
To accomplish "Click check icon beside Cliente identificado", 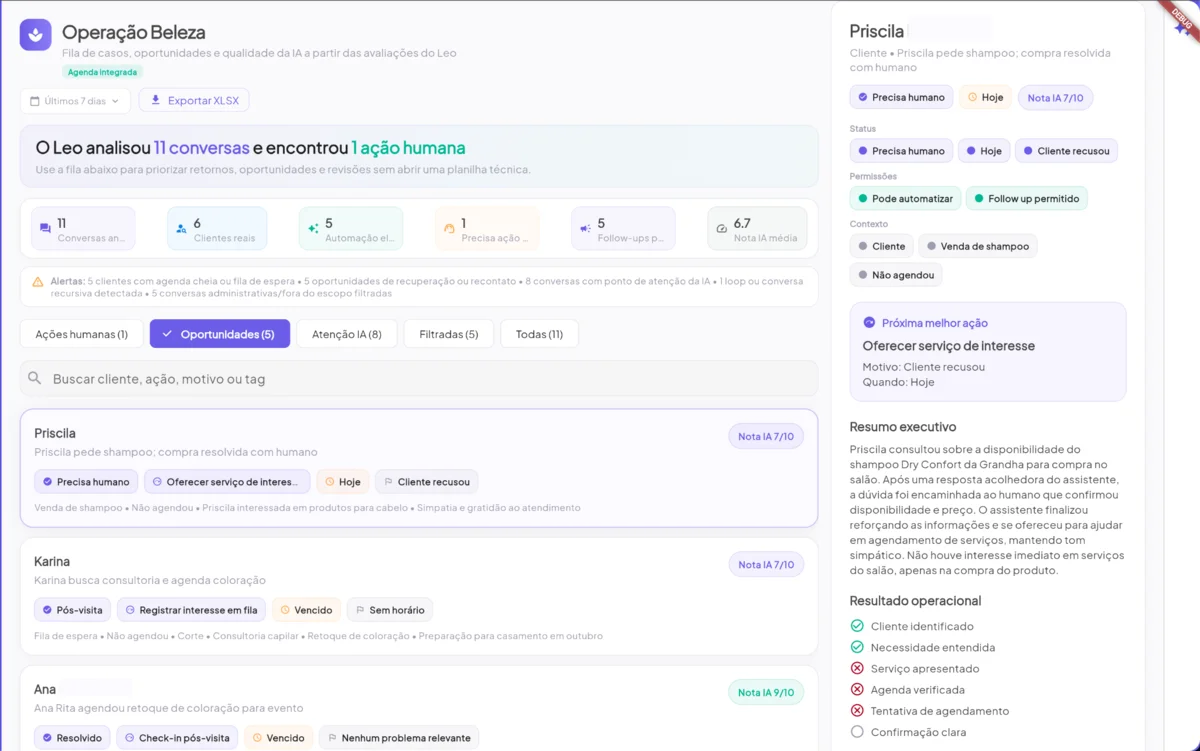I will tap(857, 626).
